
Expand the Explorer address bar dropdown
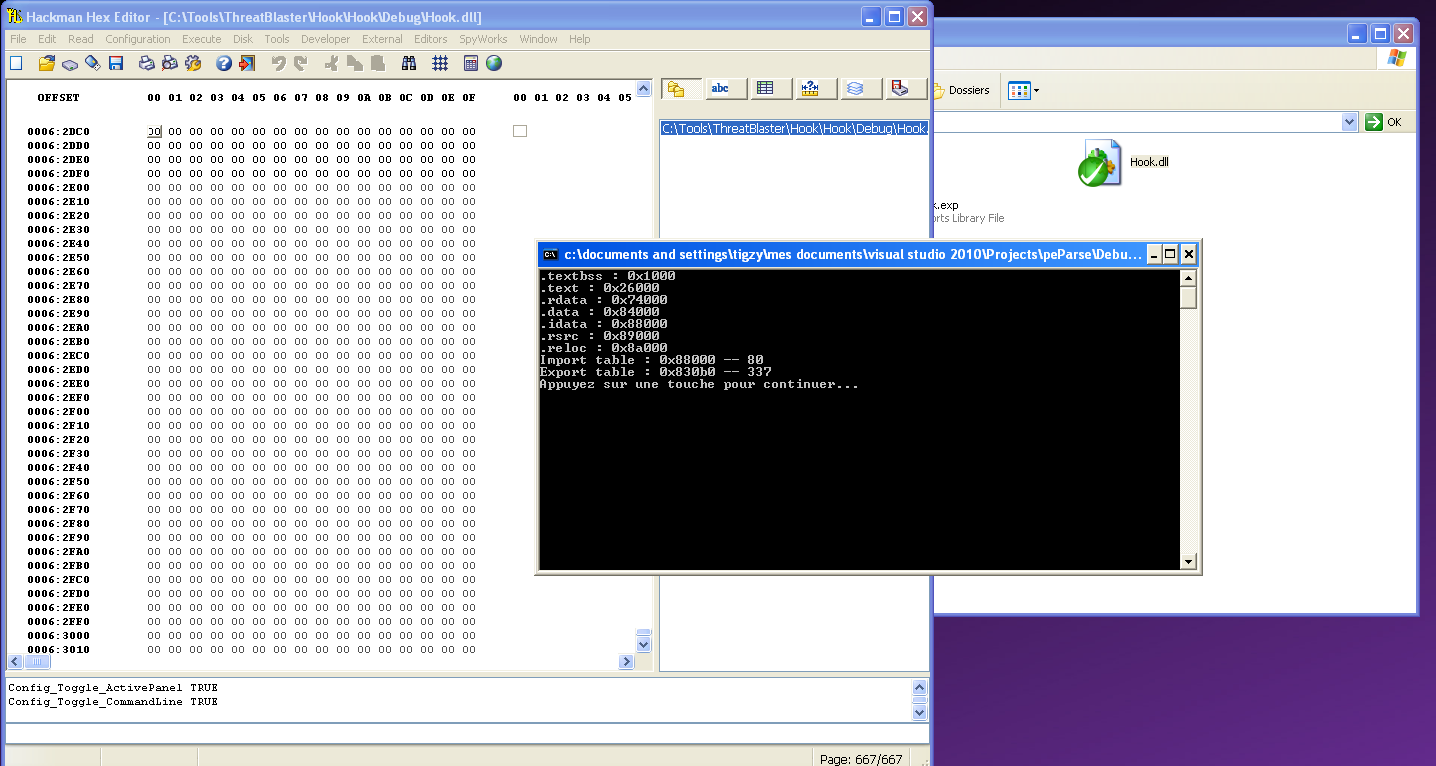click(x=1349, y=122)
